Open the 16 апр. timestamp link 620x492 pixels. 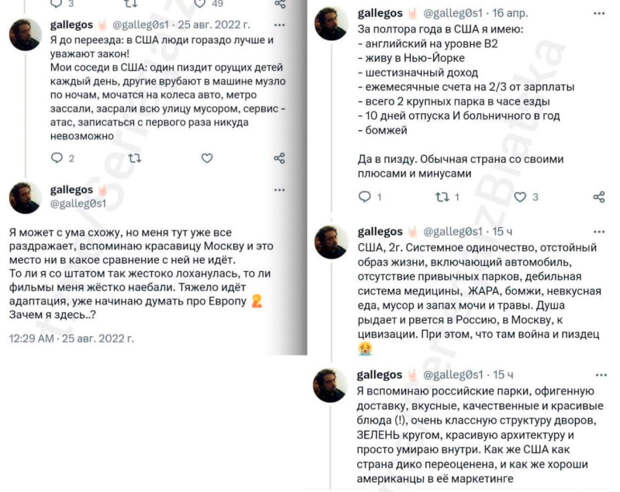(x=510, y=13)
